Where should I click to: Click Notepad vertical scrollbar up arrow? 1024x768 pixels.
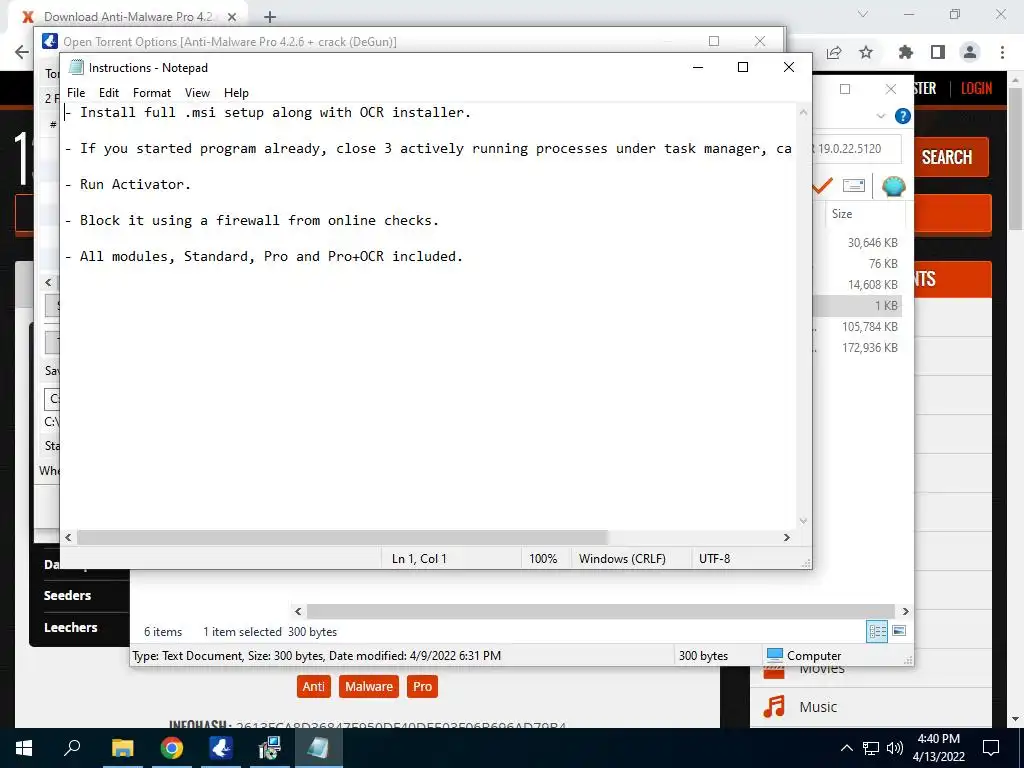803,112
